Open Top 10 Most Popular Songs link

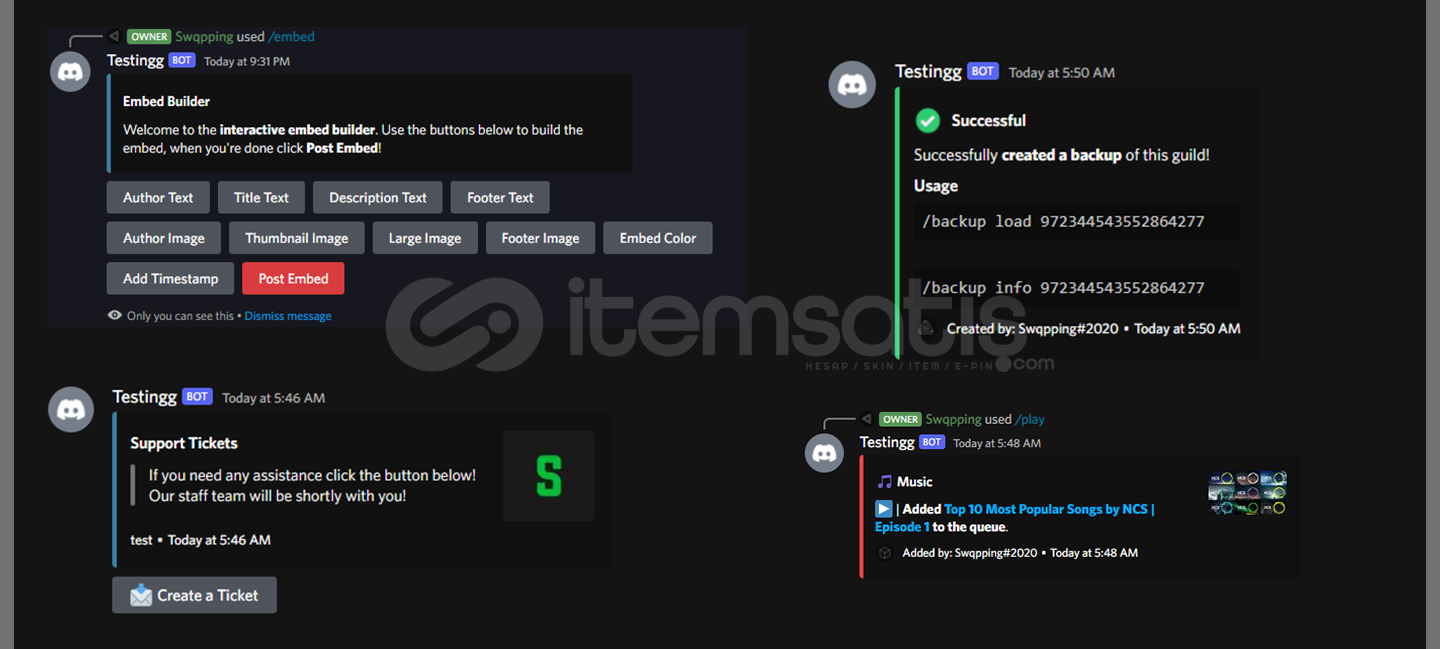tap(1015, 518)
